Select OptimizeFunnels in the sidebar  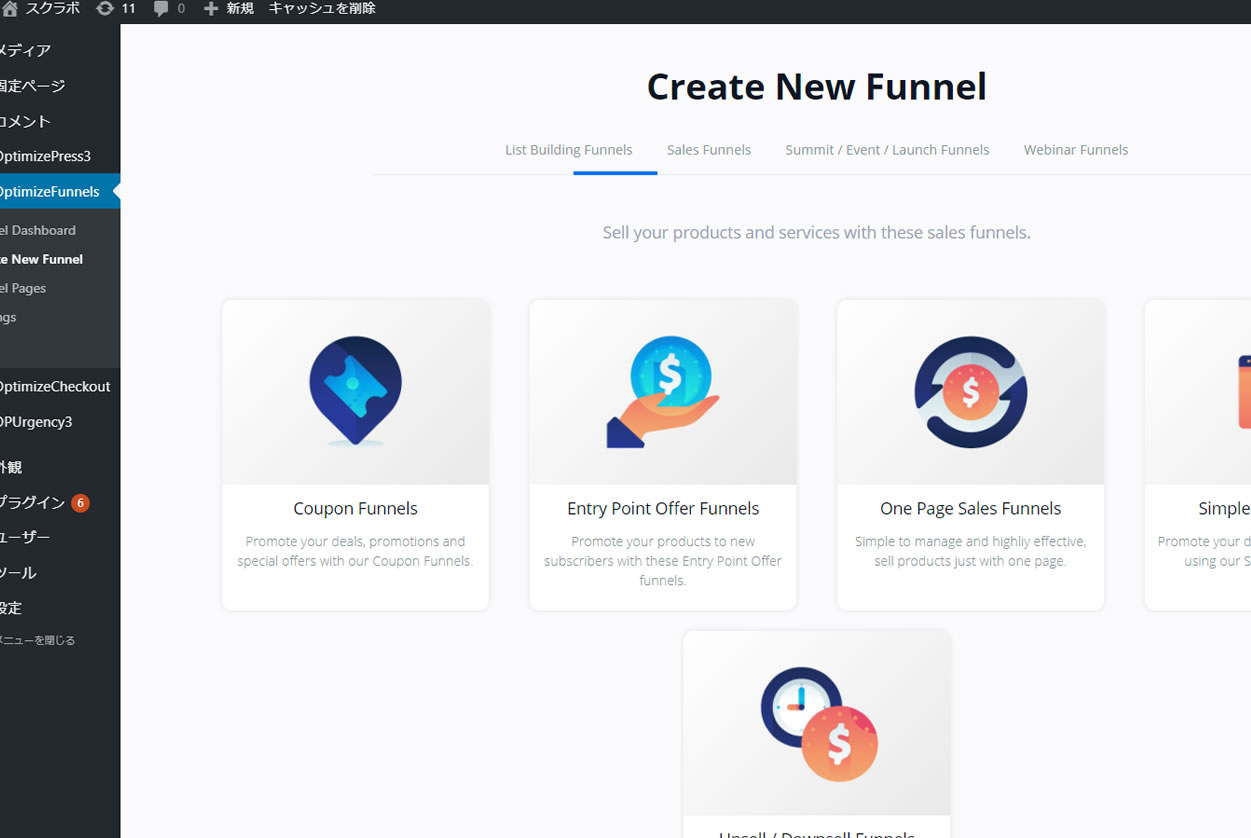[x=60, y=191]
